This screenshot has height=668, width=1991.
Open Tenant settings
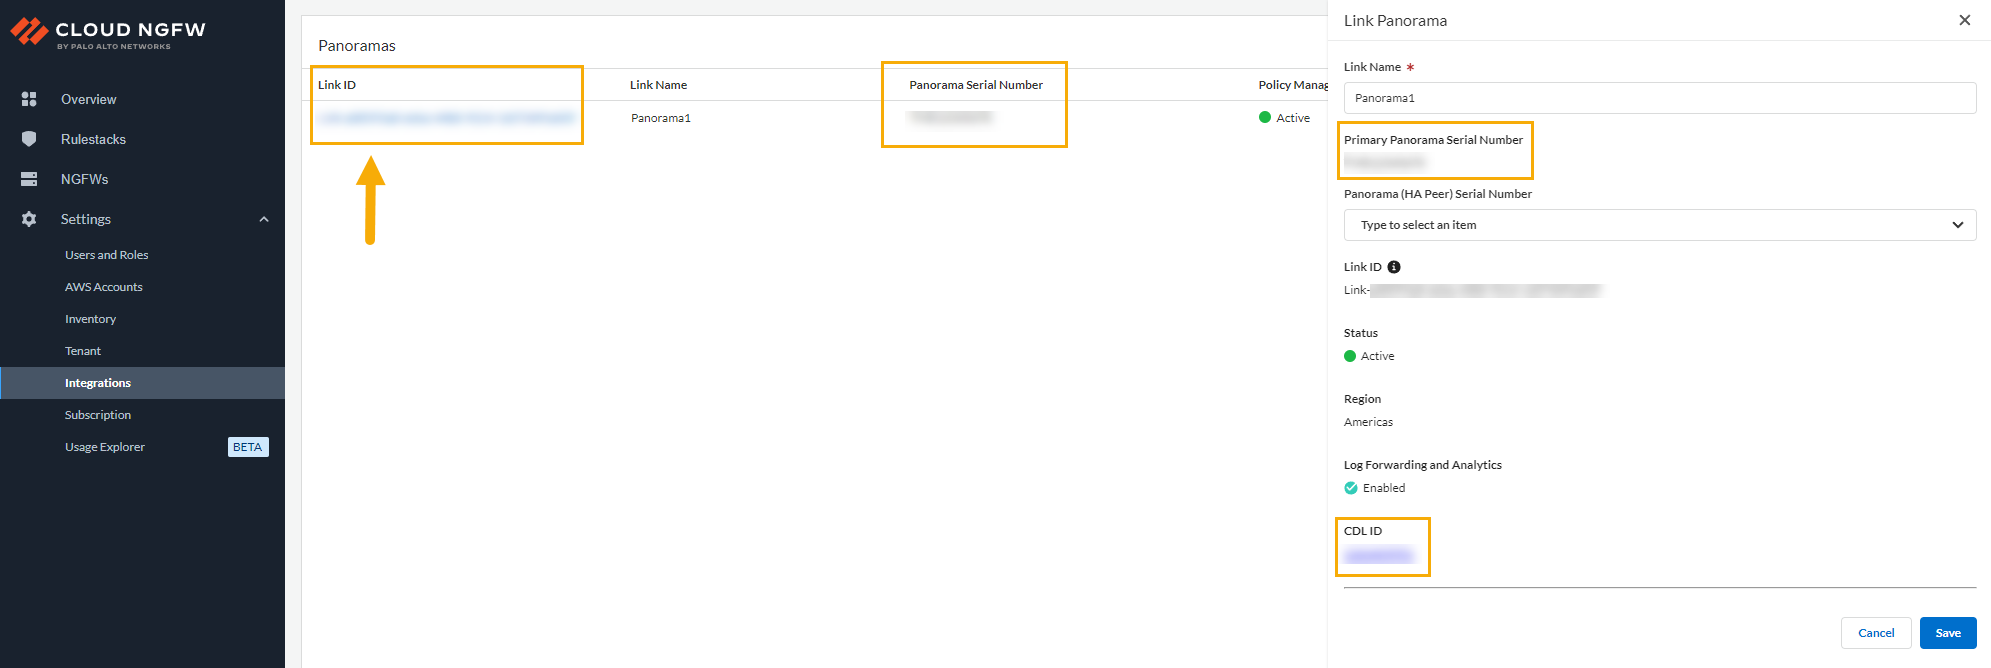point(83,351)
